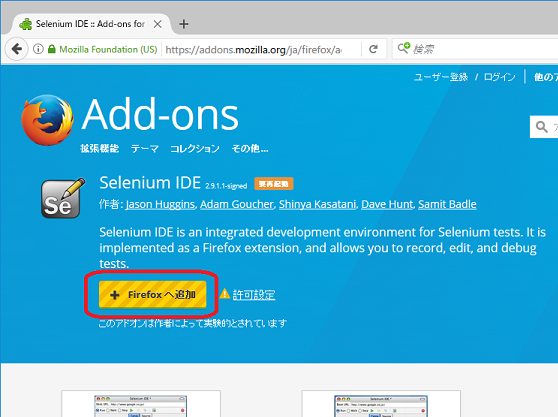Open the right Selenium IDE screenshot thumbnail
Screen dimensions: 558x417
tap(381, 404)
